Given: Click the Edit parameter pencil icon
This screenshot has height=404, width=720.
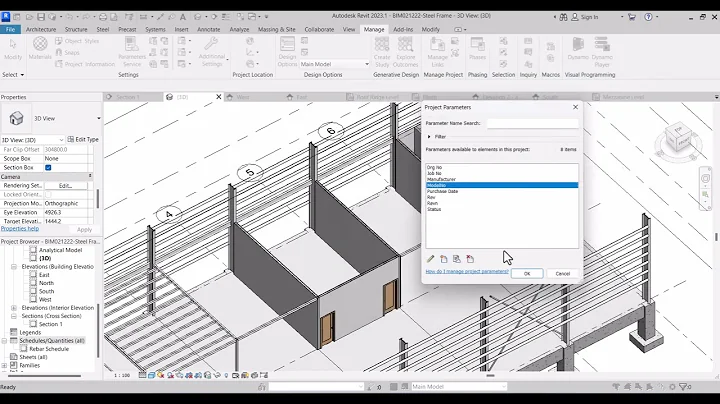Looking at the screenshot, I should coord(430,259).
